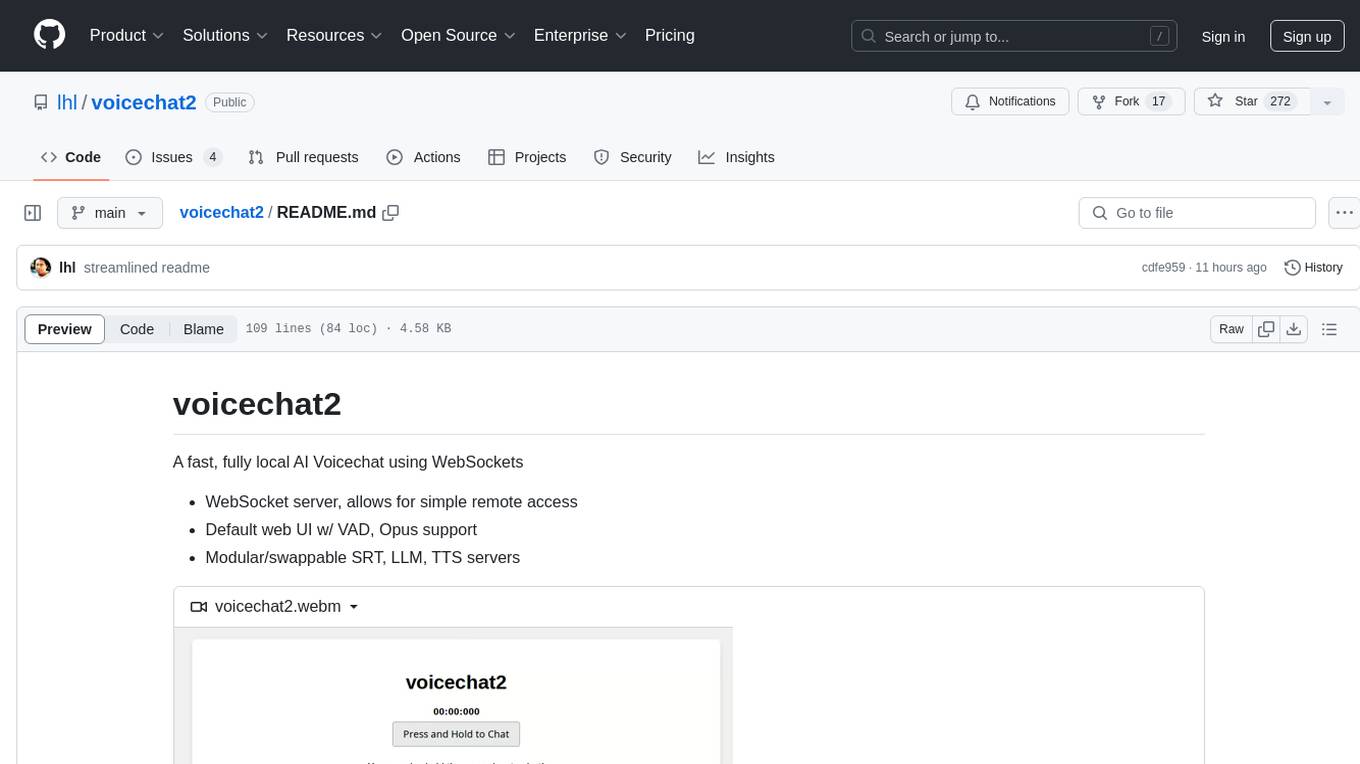
Task: Expand the Open Source menu
Action: coord(459,35)
